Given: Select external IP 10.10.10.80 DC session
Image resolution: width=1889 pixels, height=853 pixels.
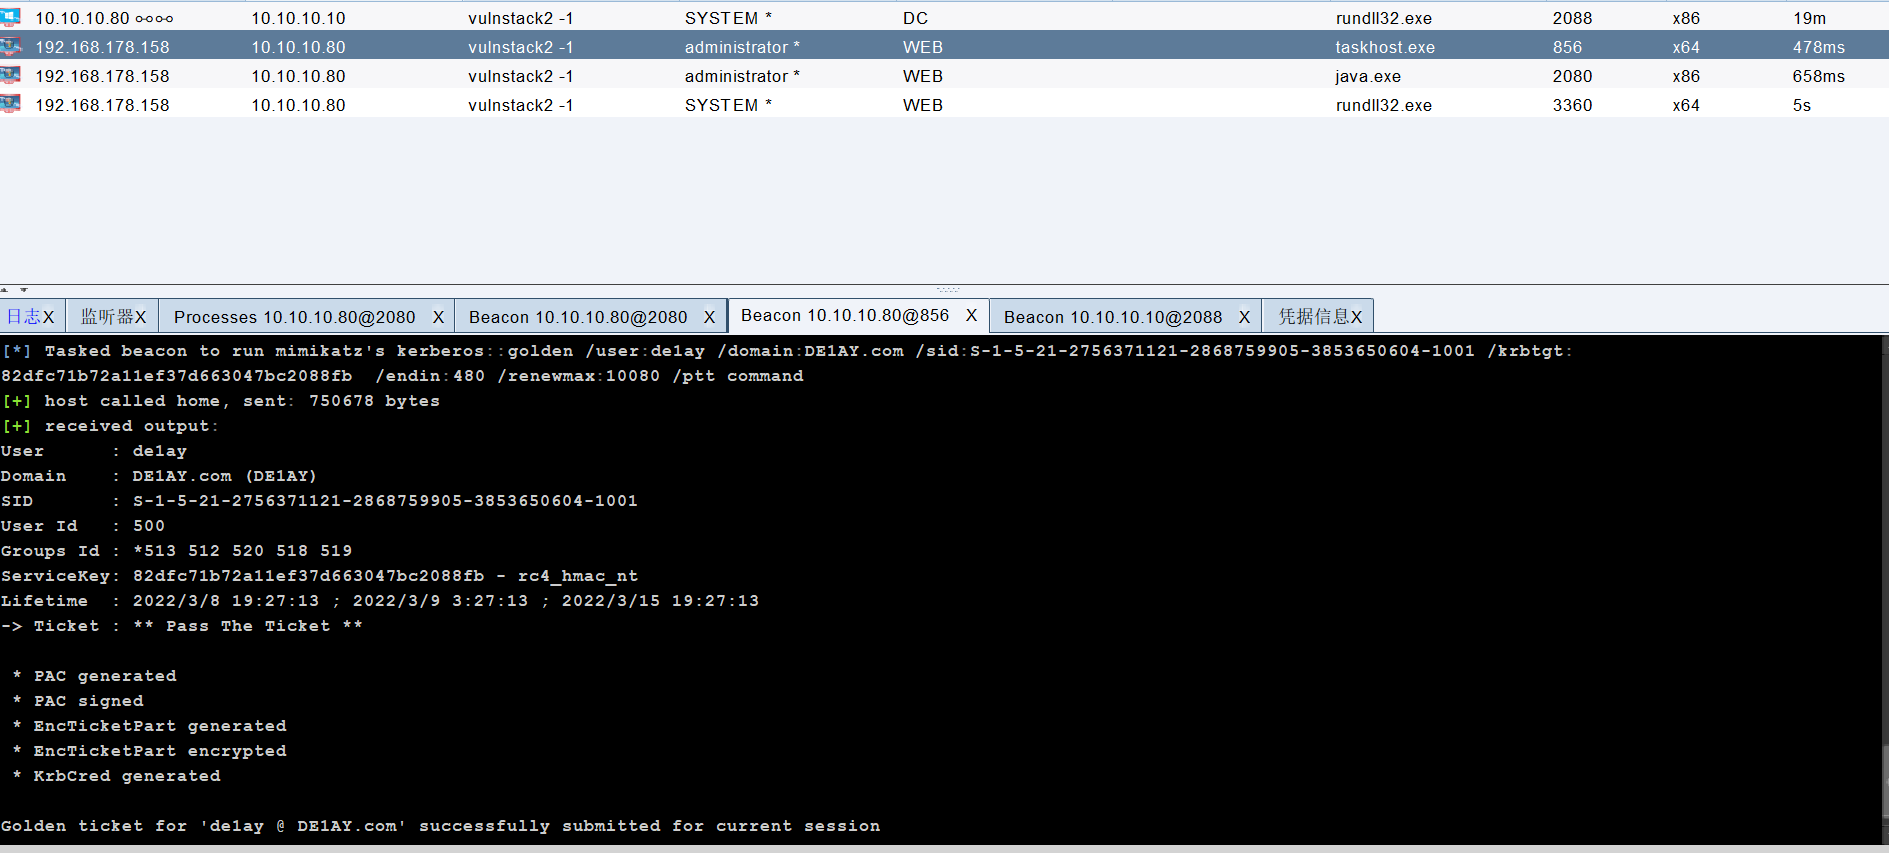Looking at the screenshot, I should point(104,18).
